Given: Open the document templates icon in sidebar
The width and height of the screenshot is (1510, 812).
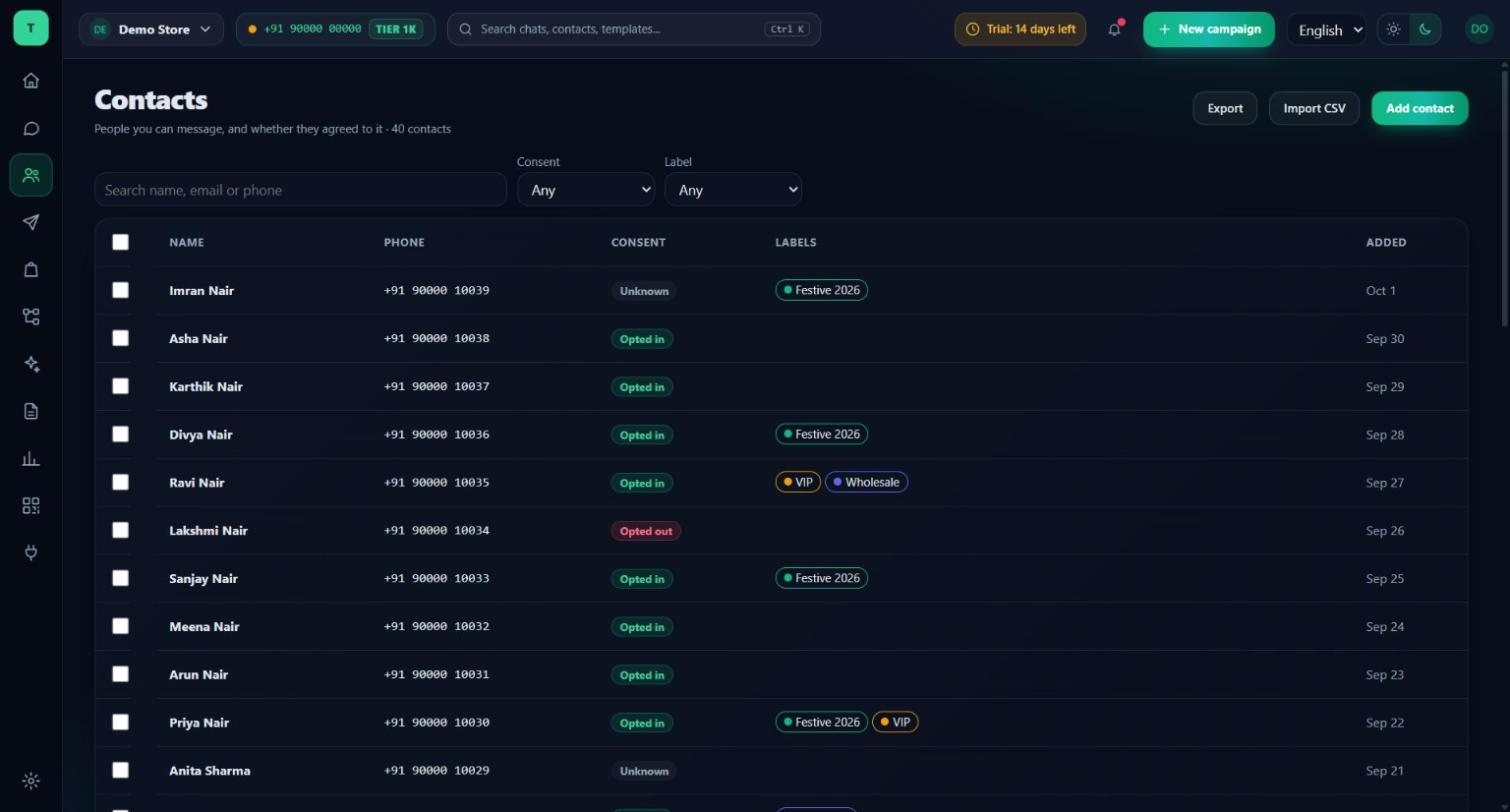Looking at the screenshot, I should pos(31,411).
